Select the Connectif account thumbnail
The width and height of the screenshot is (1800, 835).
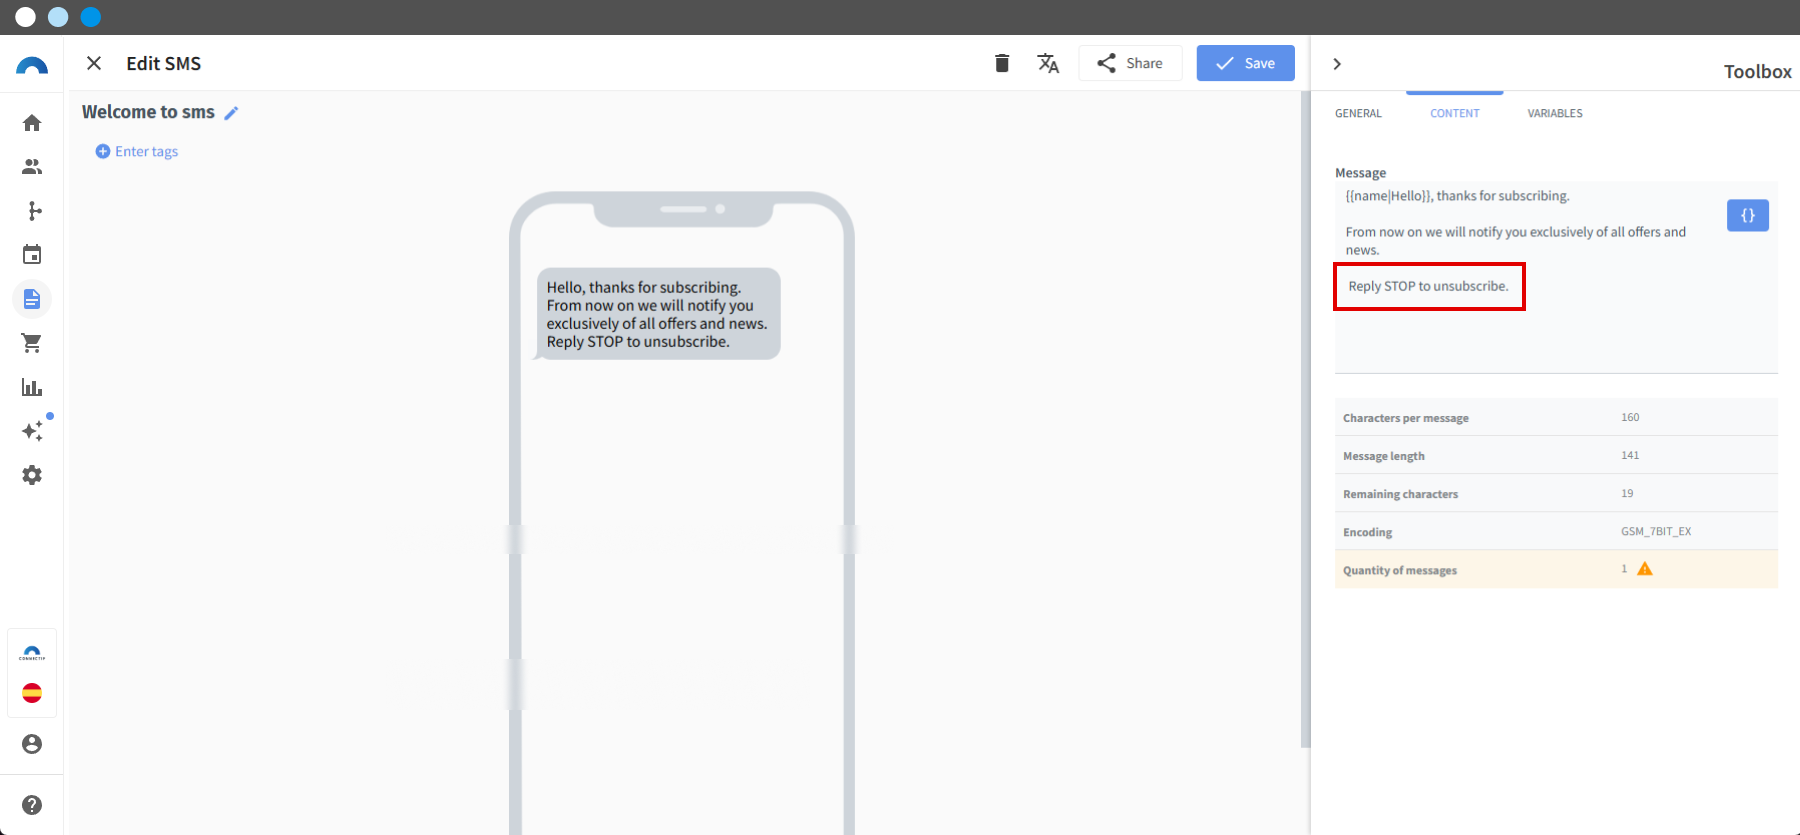coord(32,653)
